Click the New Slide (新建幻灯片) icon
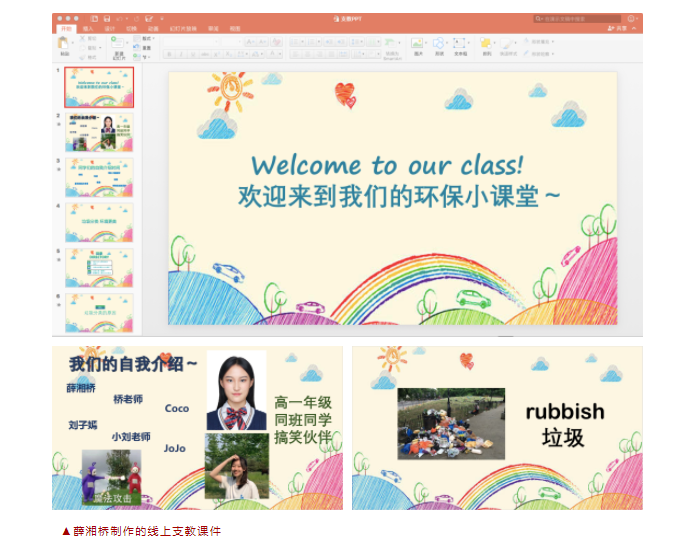Image resolution: width=676 pixels, height=549 pixels. click(116, 43)
